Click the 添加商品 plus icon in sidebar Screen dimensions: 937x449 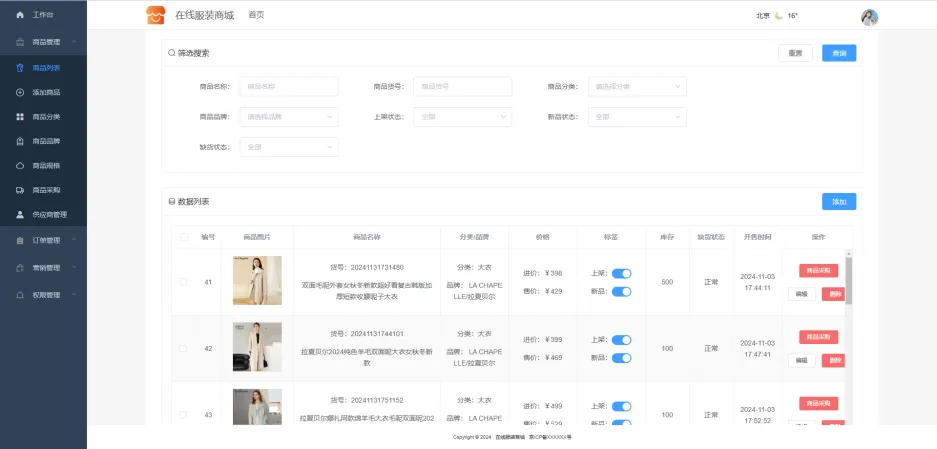(21, 92)
